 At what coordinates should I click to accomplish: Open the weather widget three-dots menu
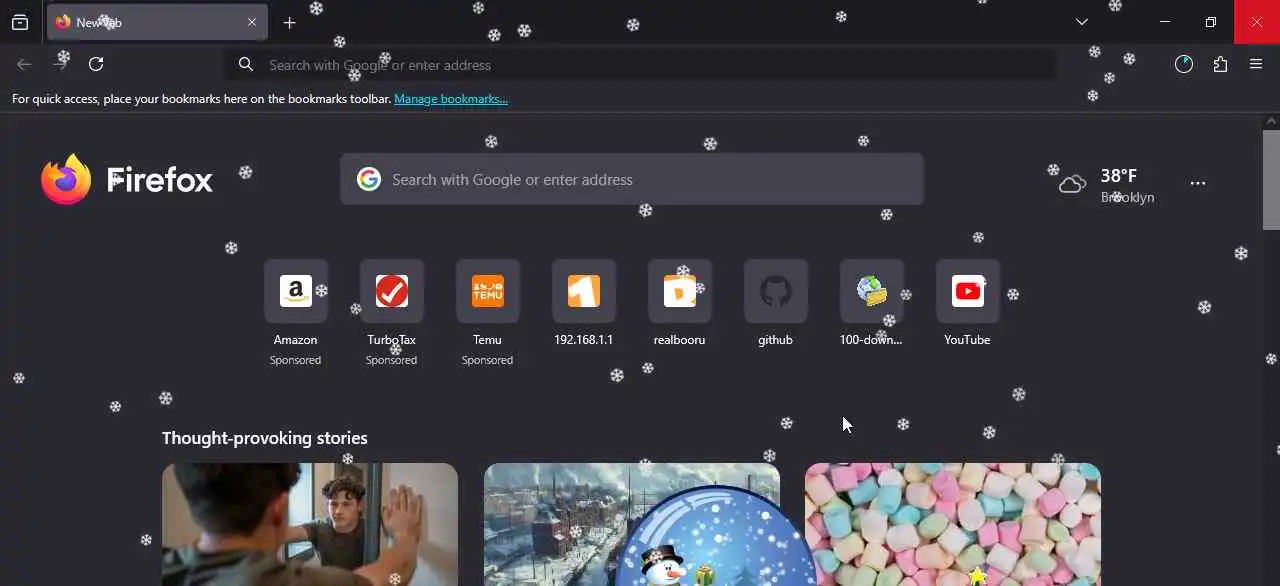[1198, 184]
